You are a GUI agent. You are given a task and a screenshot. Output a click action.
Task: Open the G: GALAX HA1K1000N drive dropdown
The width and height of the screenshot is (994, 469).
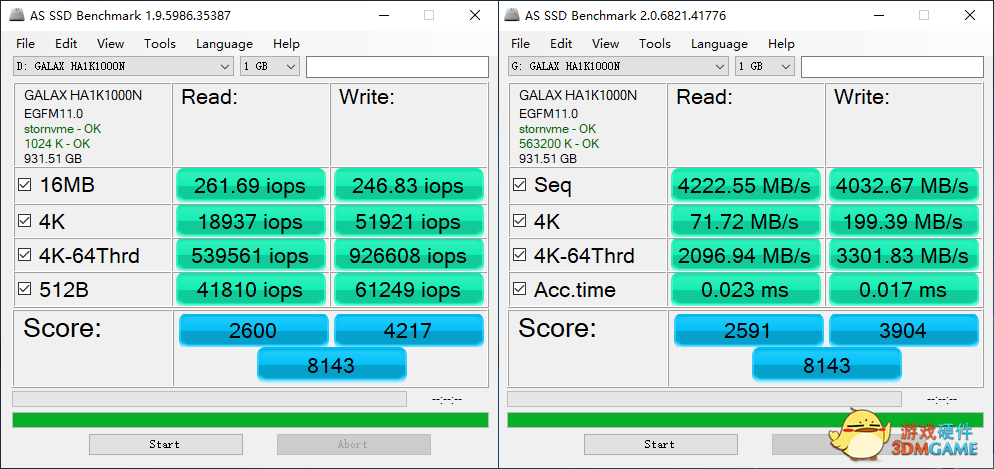click(x=618, y=67)
